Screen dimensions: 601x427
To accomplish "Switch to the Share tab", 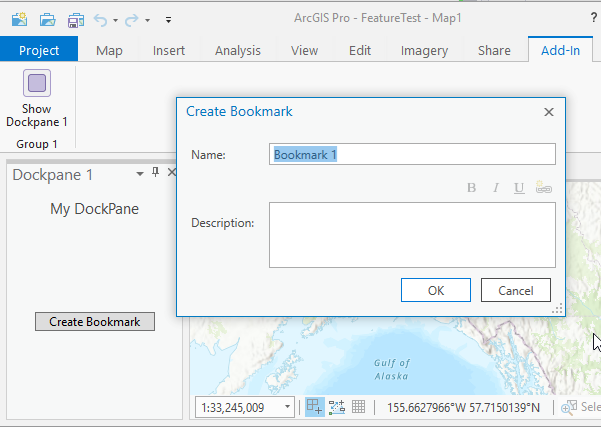I will [x=494, y=50].
